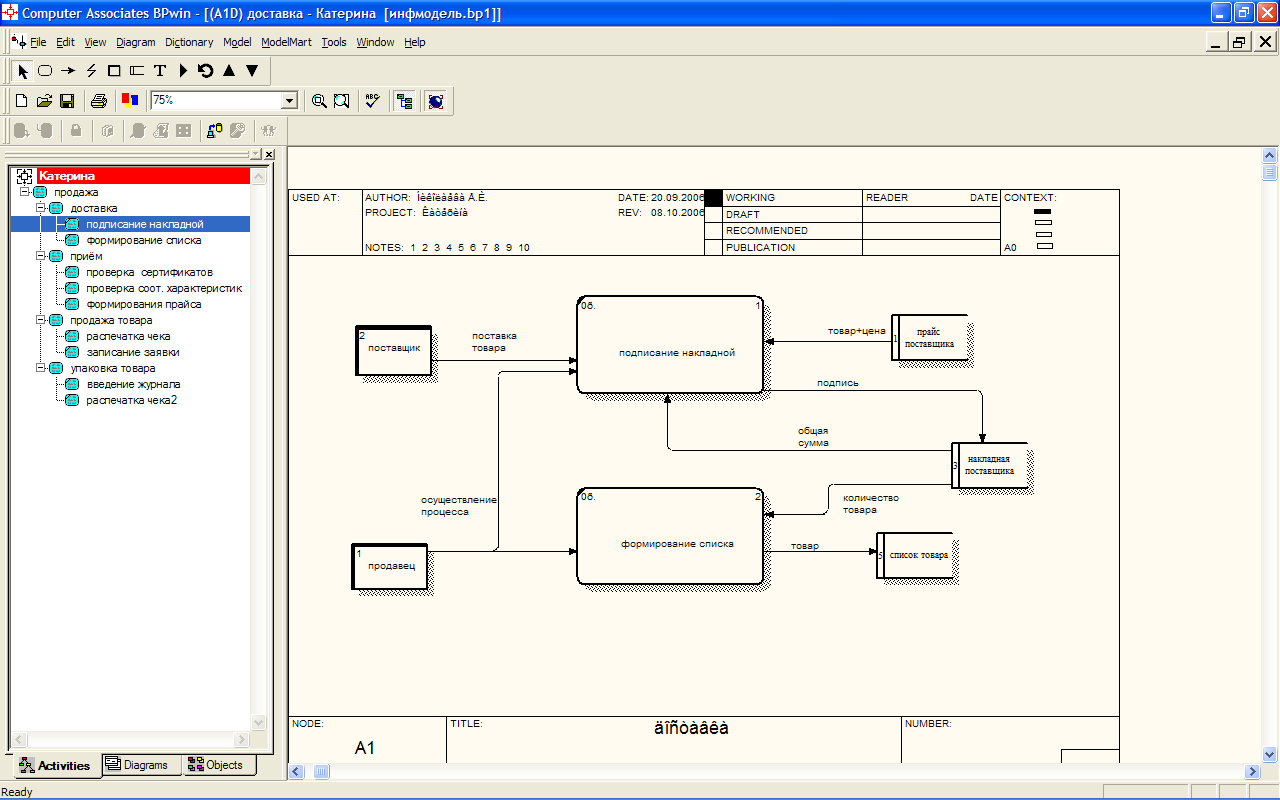
Task: Select формирование списка in the tree
Action: click(143, 240)
